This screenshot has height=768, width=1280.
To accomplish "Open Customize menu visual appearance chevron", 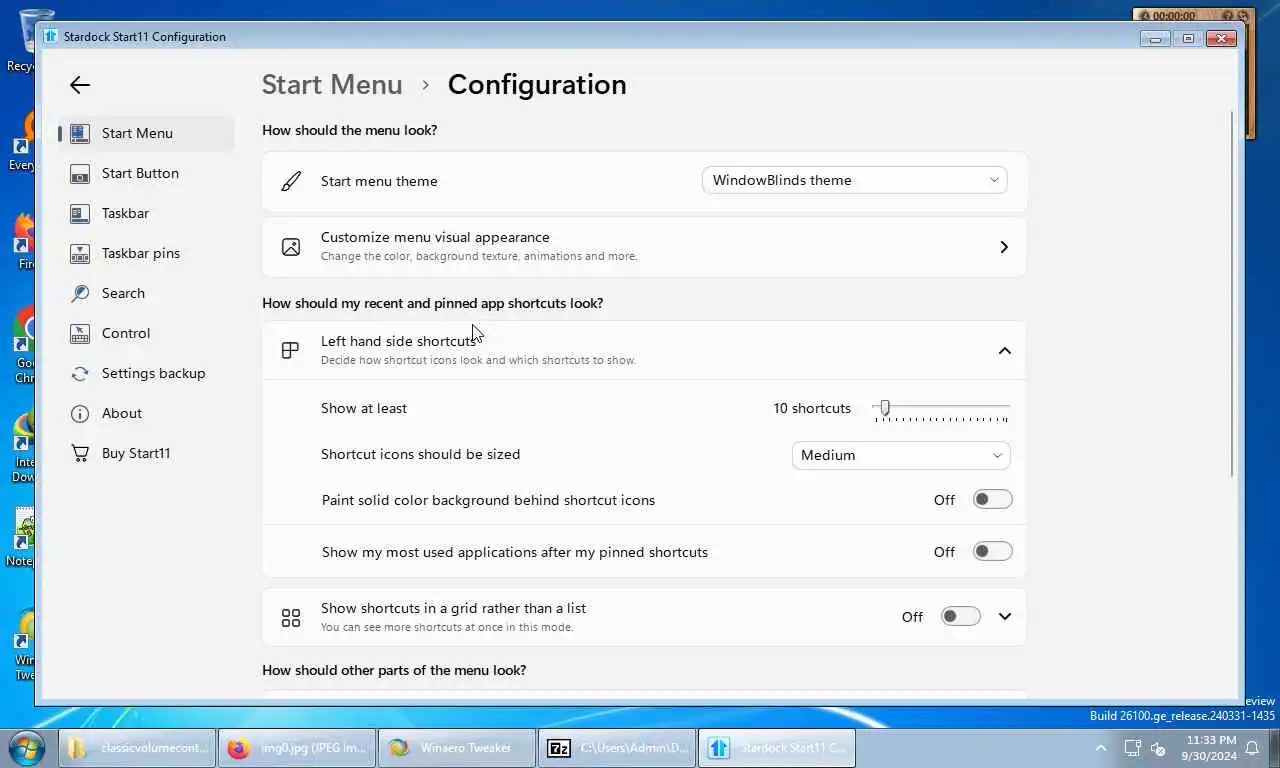I will coord(1004,247).
